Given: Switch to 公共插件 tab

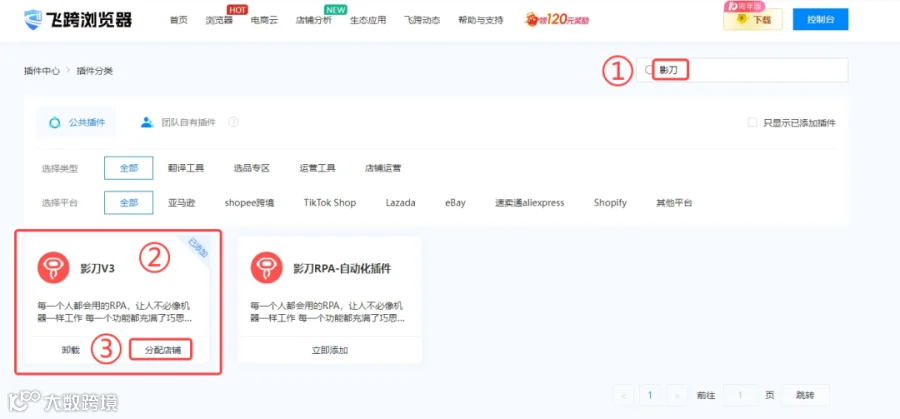Looking at the screenshot, I should pos(76,122).
